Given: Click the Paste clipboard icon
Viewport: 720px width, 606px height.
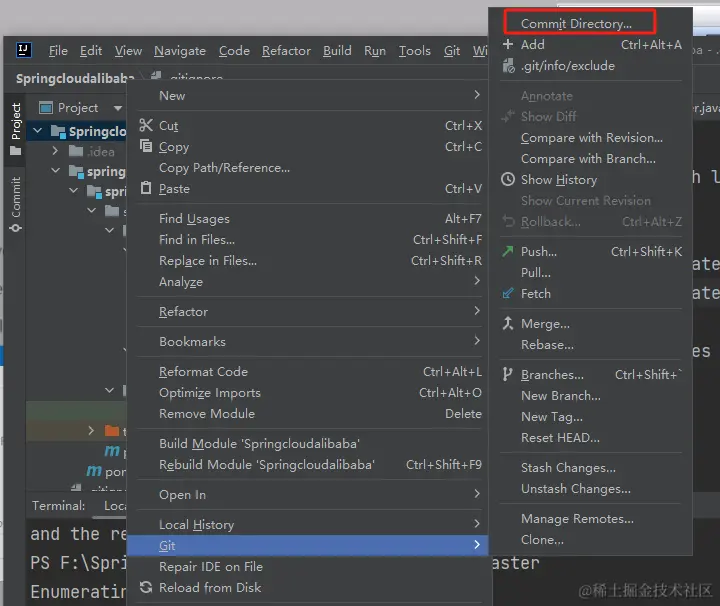Looking at the screenshot, I should coord(146,188).
